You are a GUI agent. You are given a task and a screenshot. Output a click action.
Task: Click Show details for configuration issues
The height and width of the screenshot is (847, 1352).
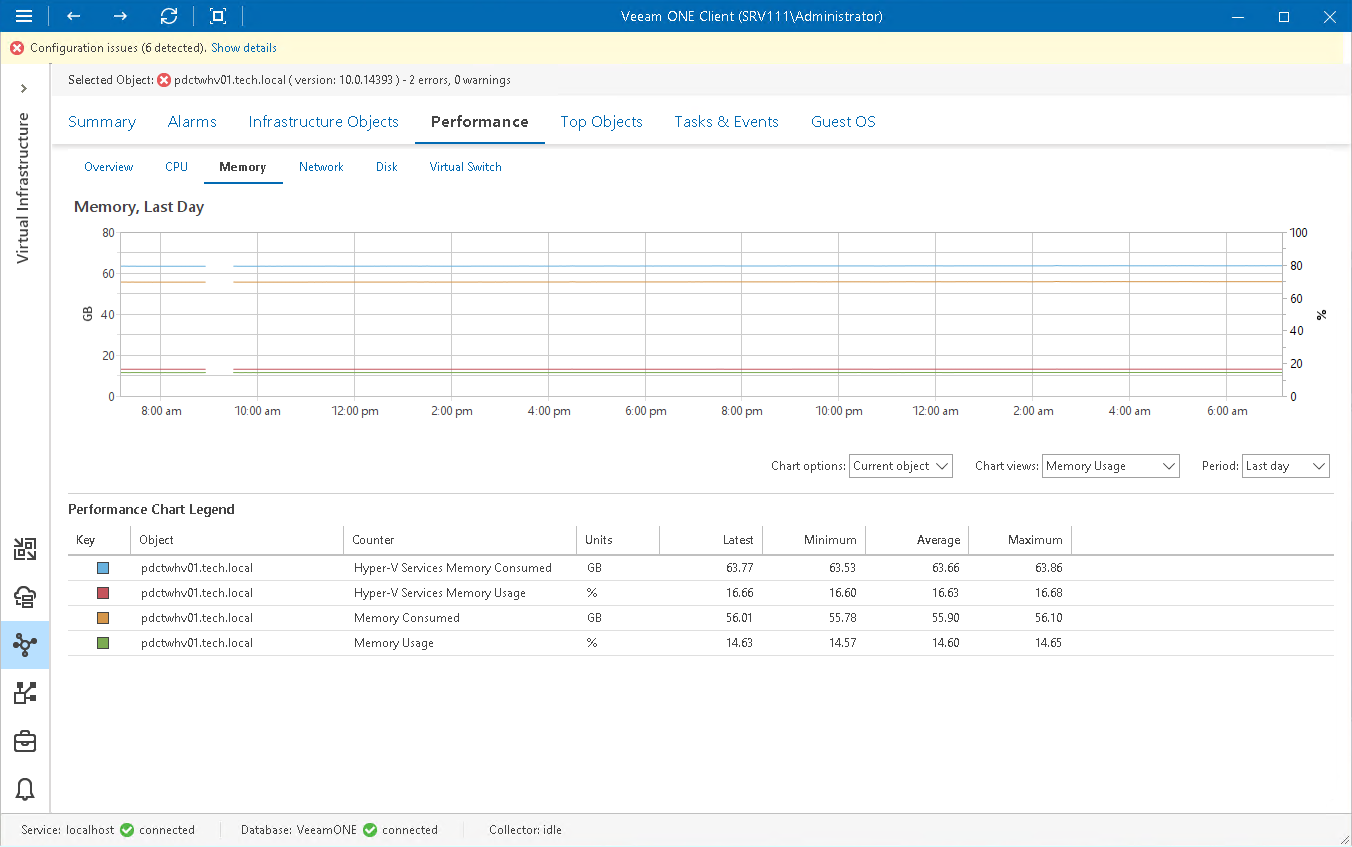(243, 47)
